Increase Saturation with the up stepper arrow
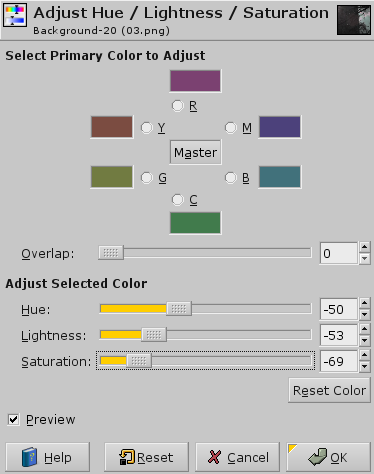This screenshot has width=374, height=474. coord(365,355)
